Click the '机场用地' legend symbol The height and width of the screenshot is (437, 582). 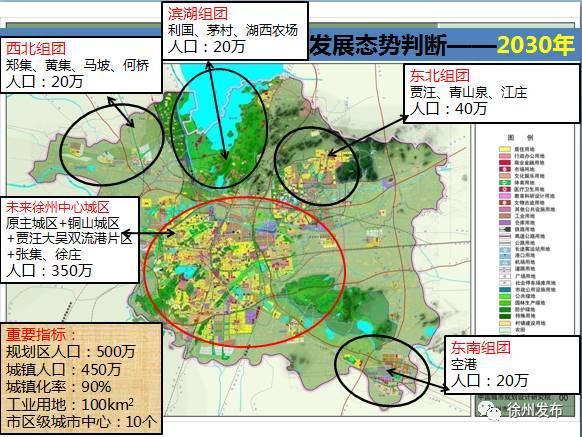point(505,262)
